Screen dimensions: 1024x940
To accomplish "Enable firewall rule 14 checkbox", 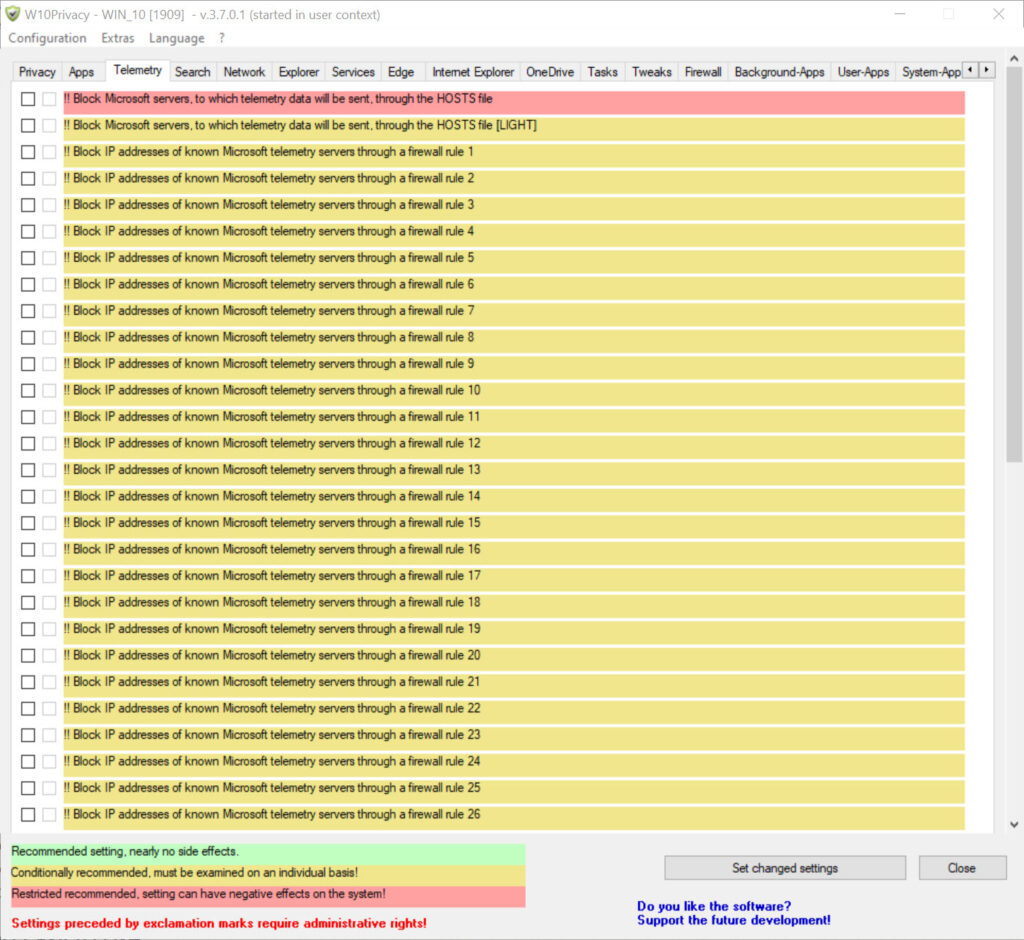I will point(28,496).
